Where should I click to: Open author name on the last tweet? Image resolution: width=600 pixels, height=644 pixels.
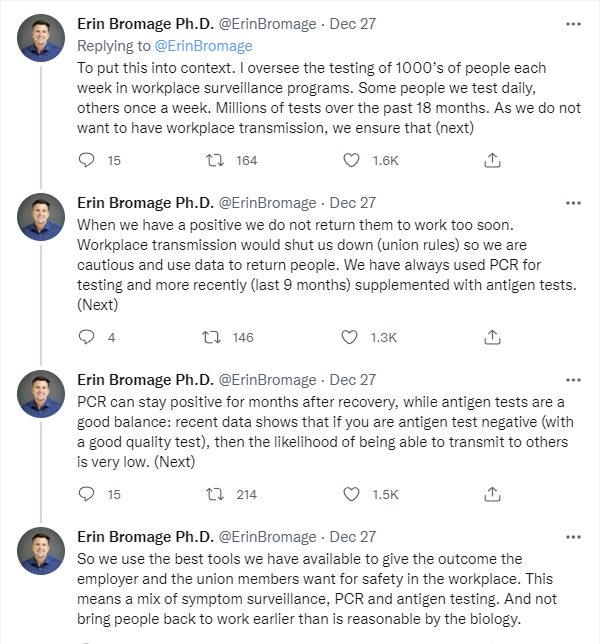click(x=145, y=537)
